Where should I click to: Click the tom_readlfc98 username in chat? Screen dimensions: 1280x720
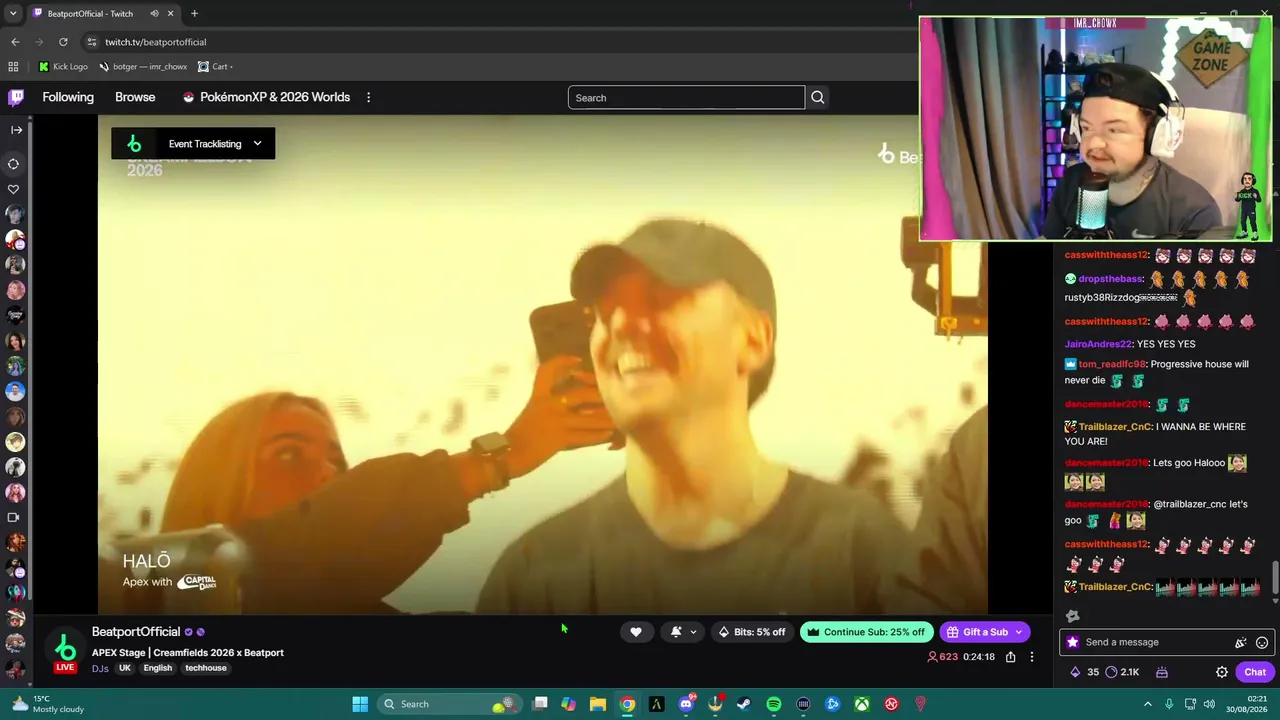(x=1112, y=364)
